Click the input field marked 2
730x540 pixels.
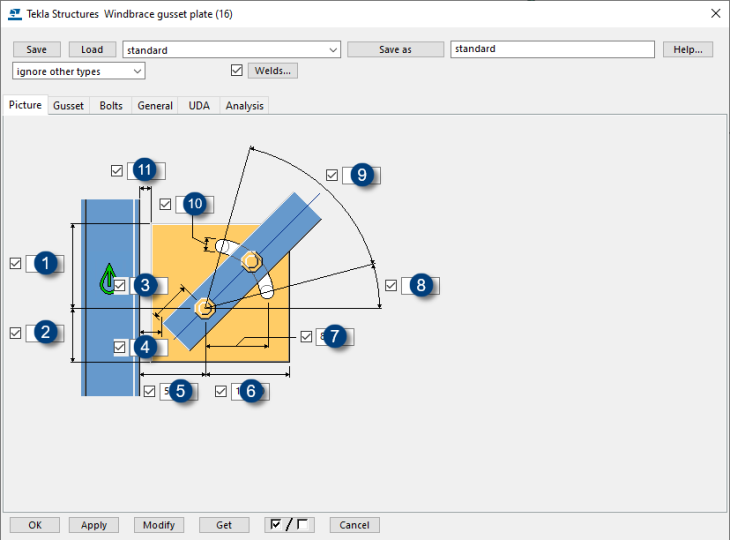[x=45, y=333]
